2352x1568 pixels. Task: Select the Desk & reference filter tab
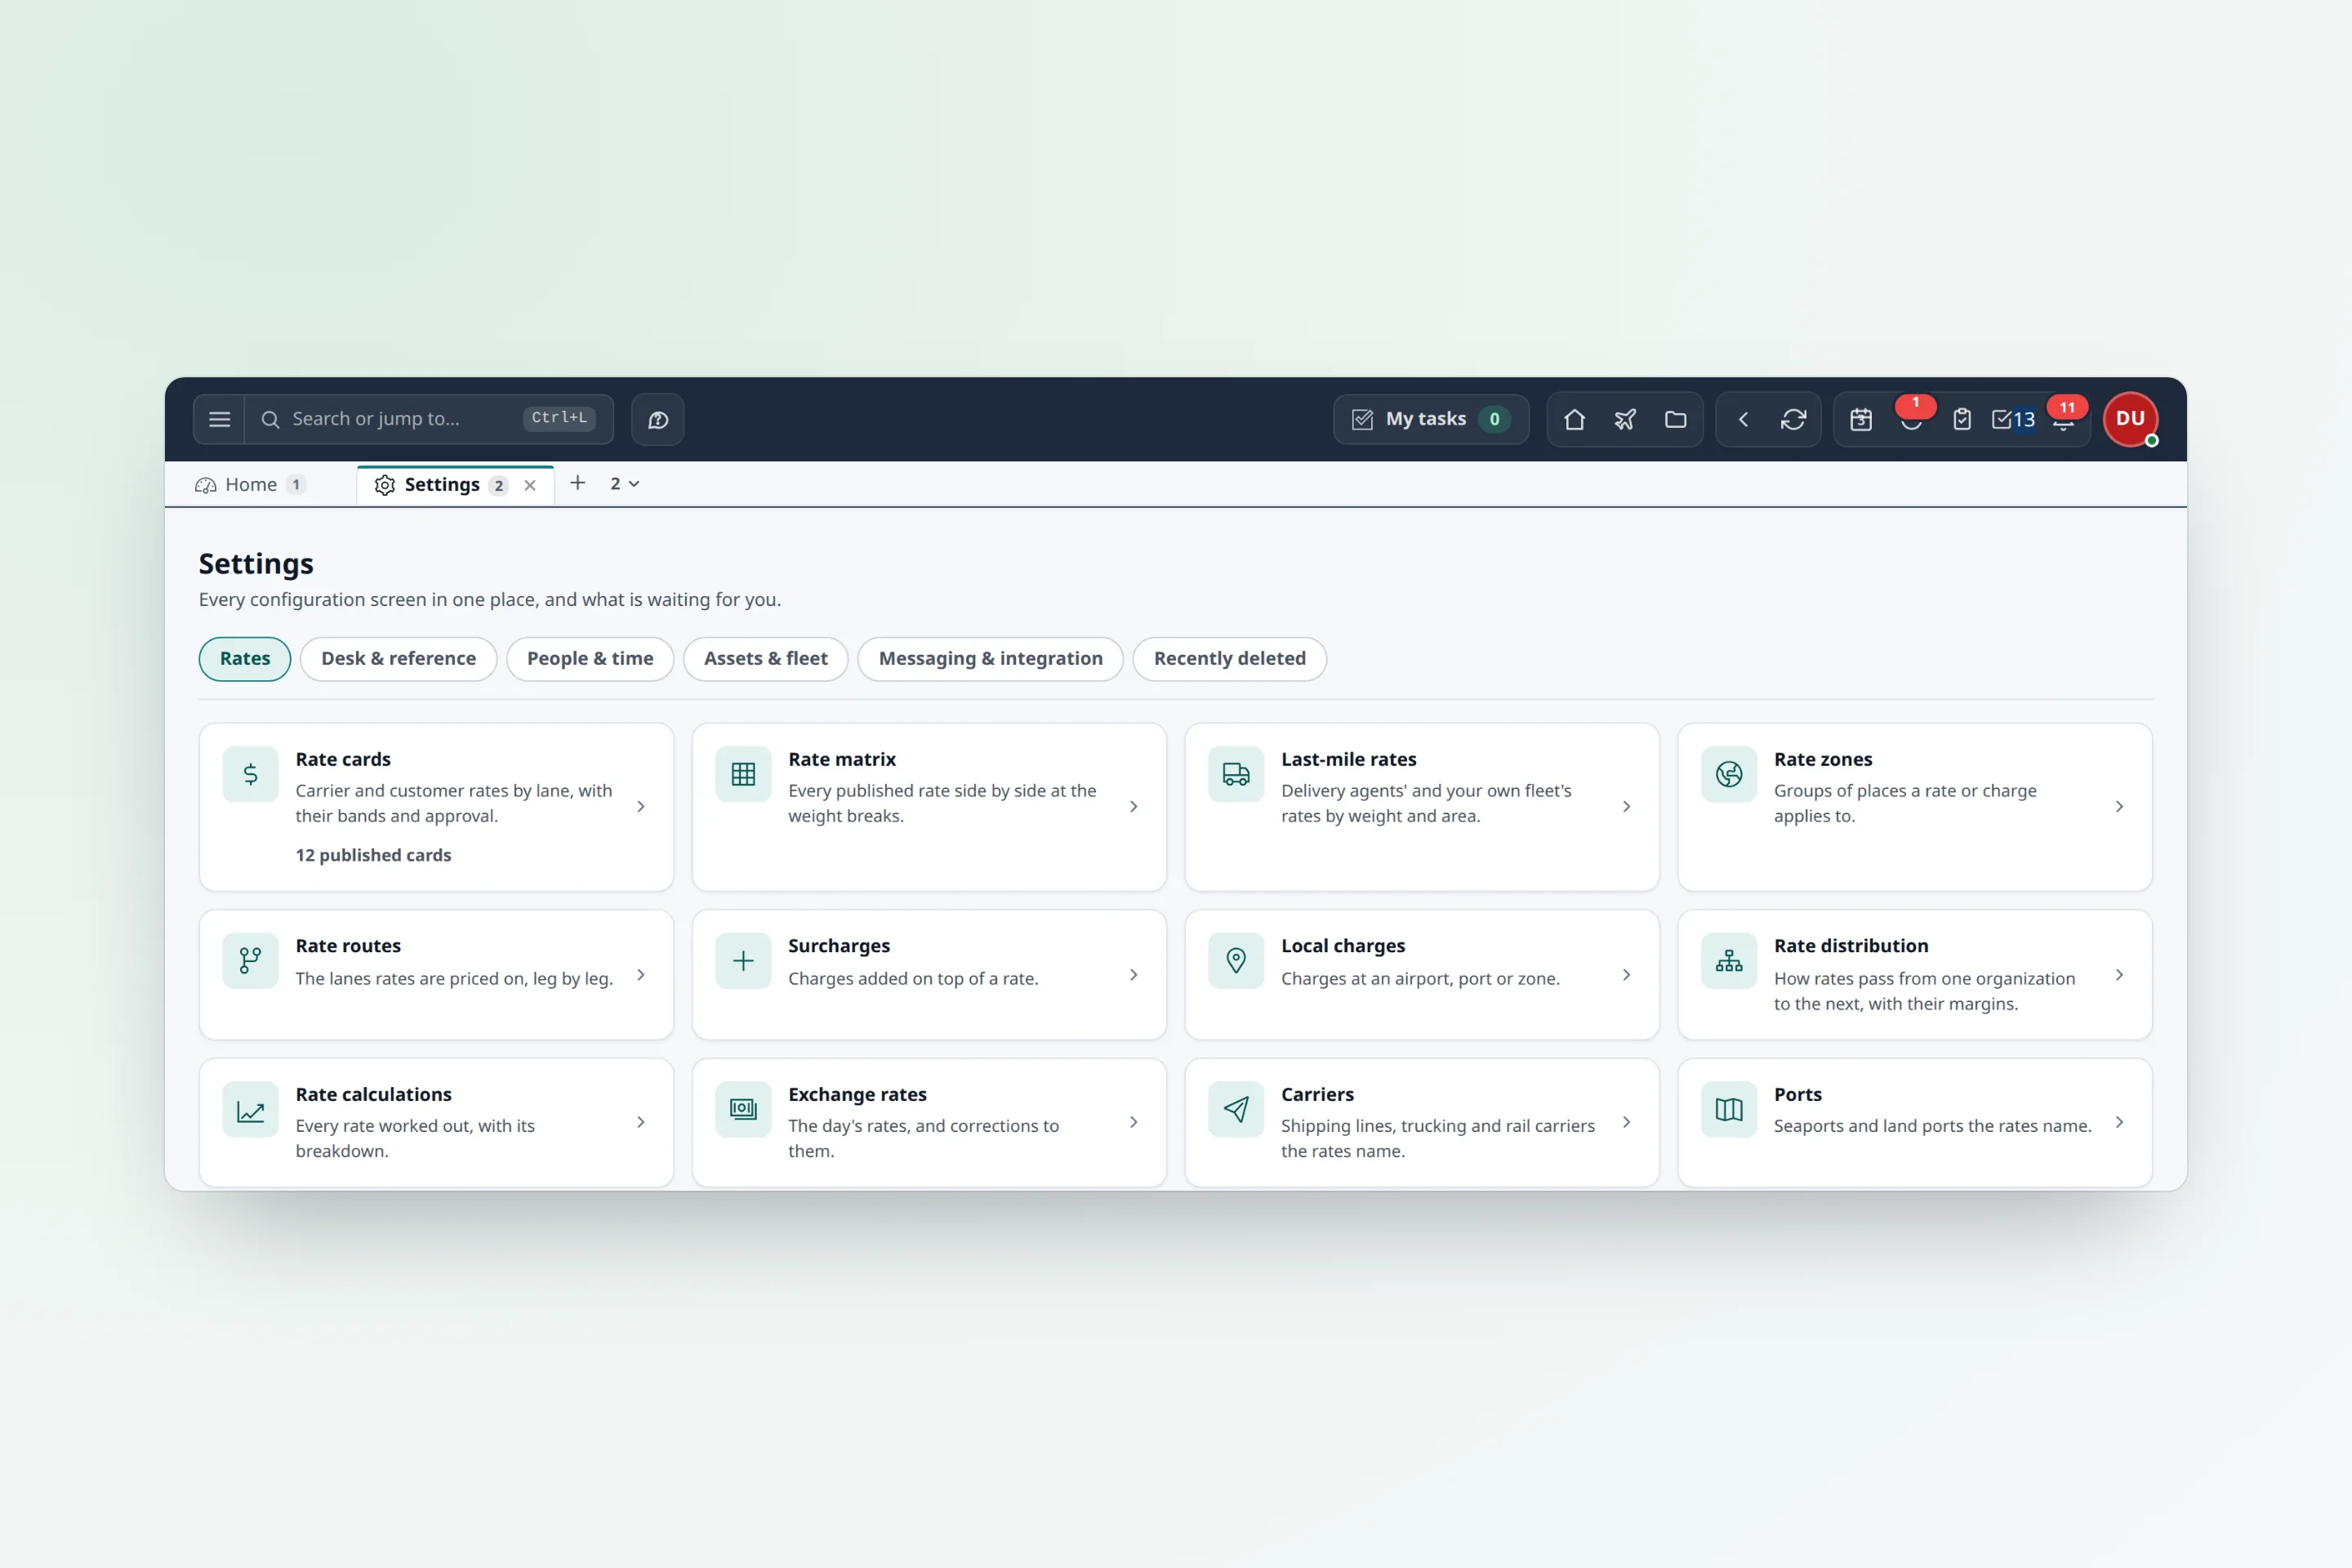click(398, 659)
